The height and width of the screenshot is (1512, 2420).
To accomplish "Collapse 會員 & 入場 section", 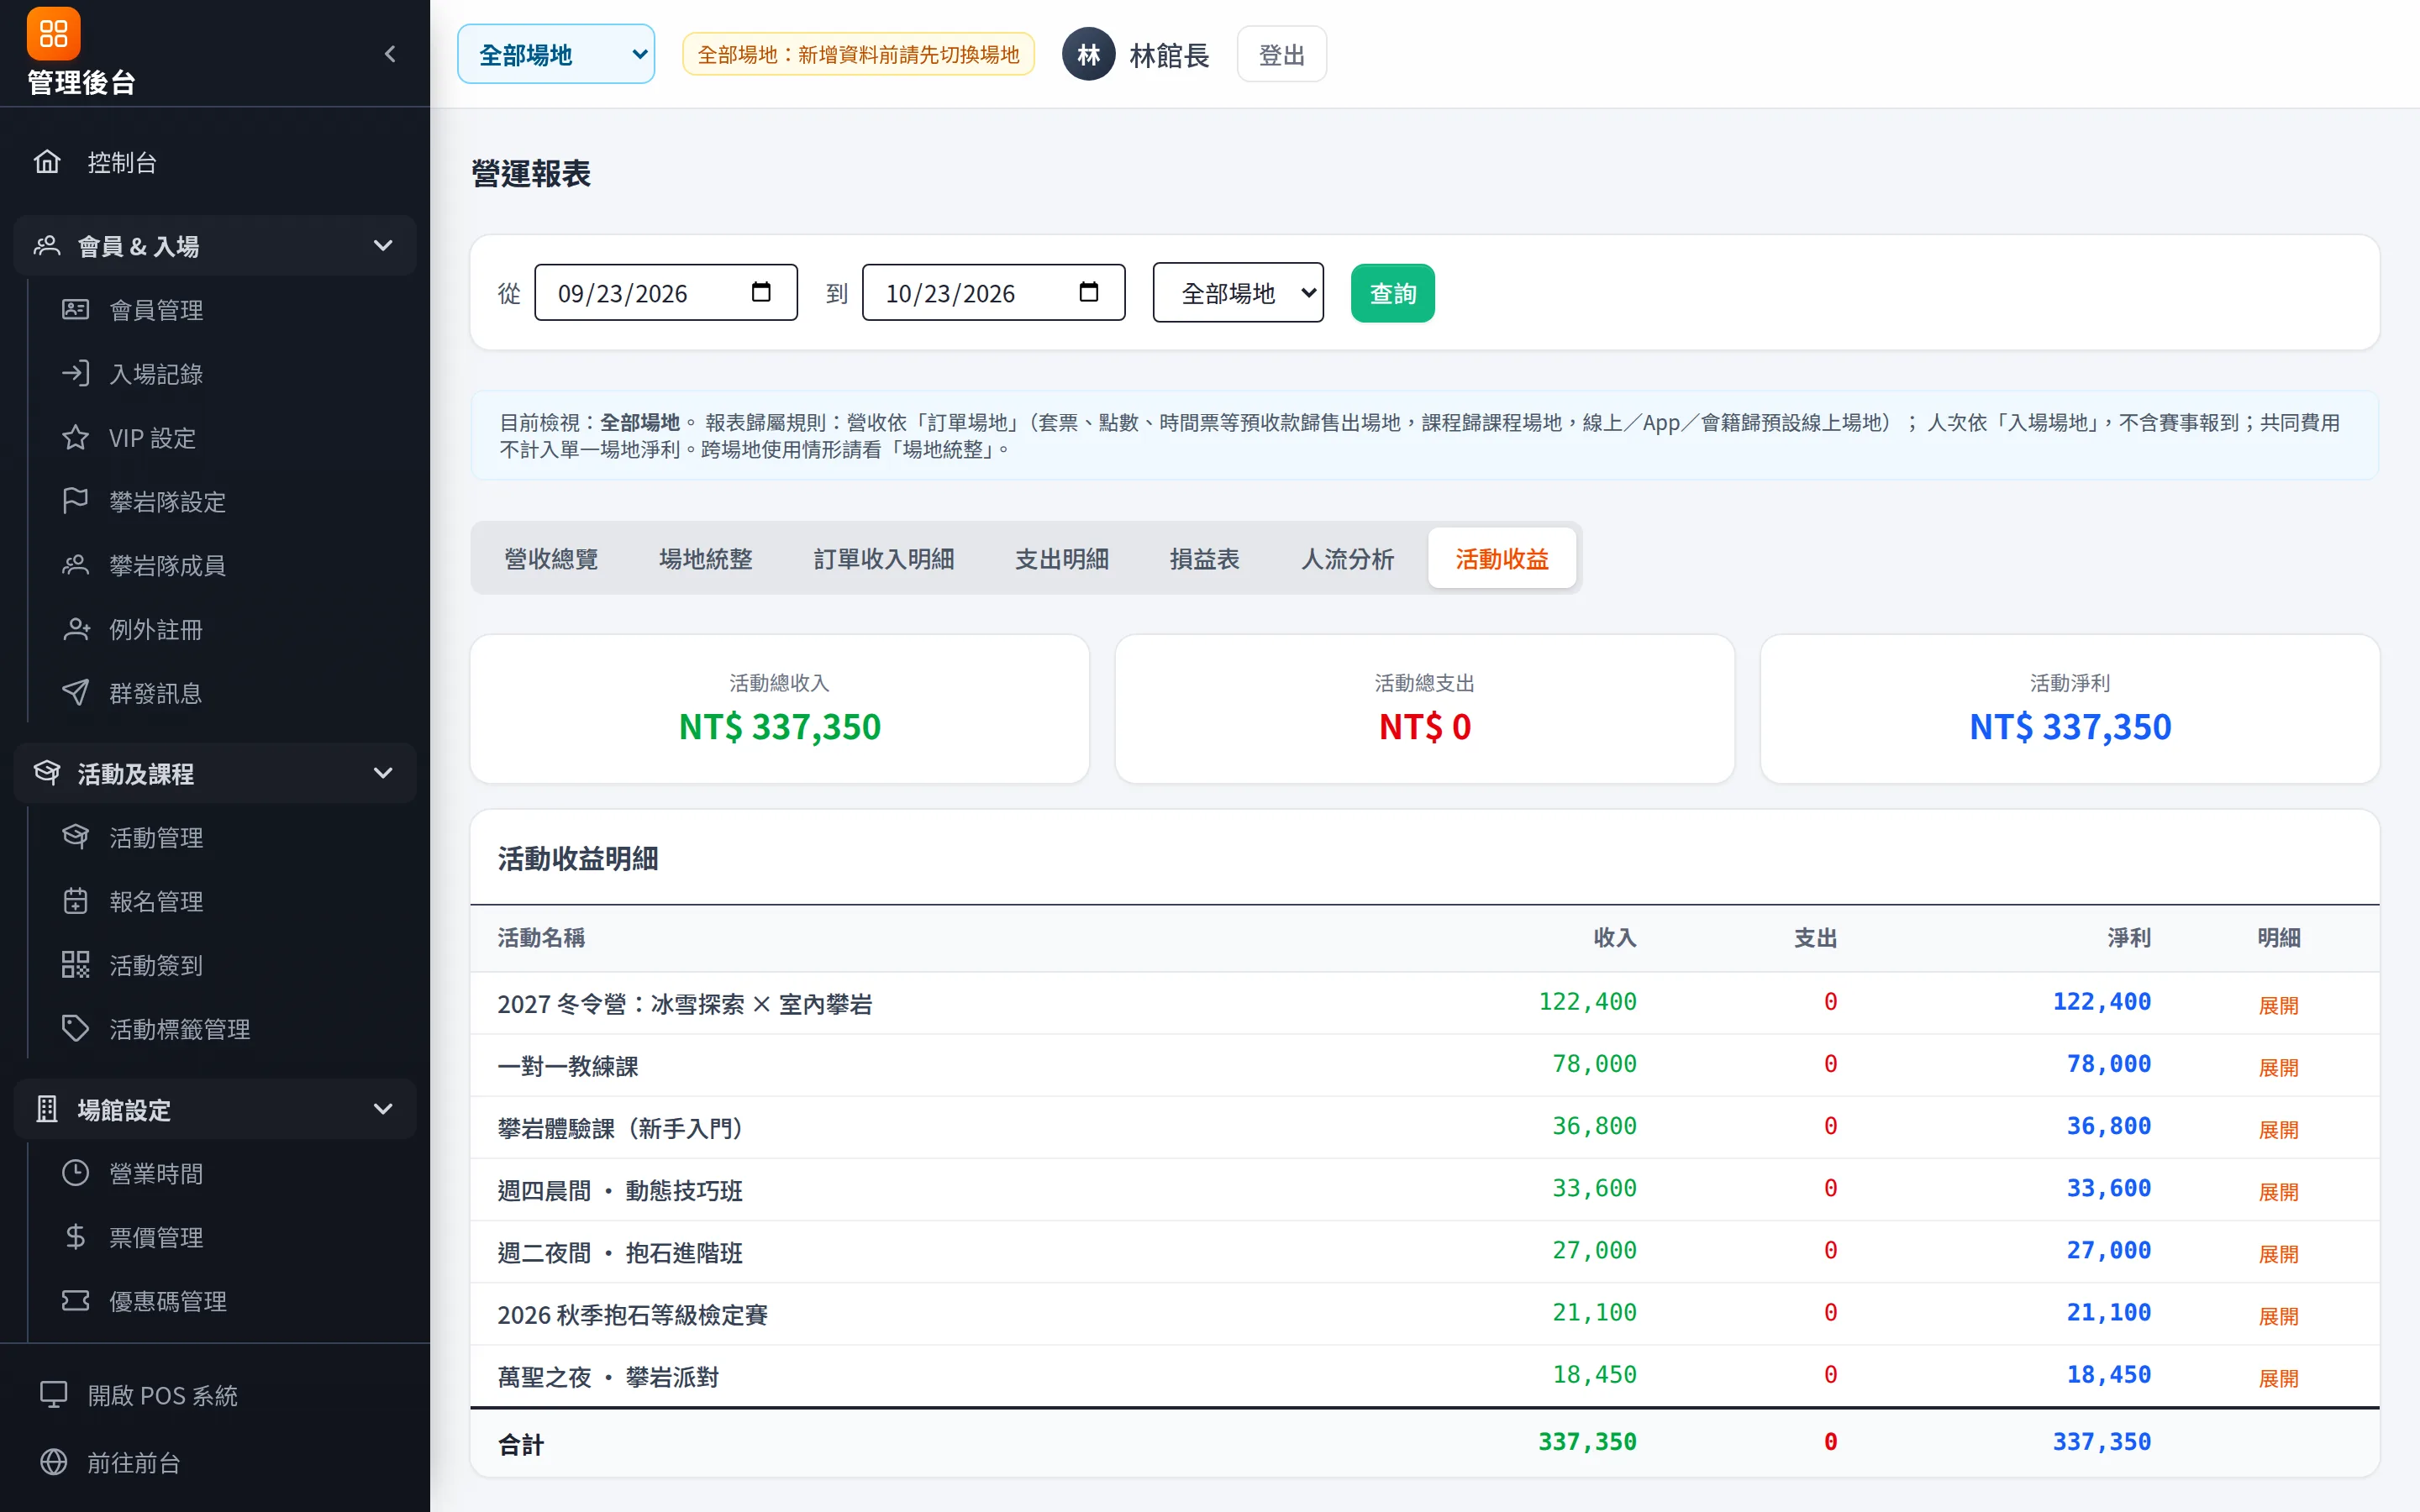I will coord(215,246).
